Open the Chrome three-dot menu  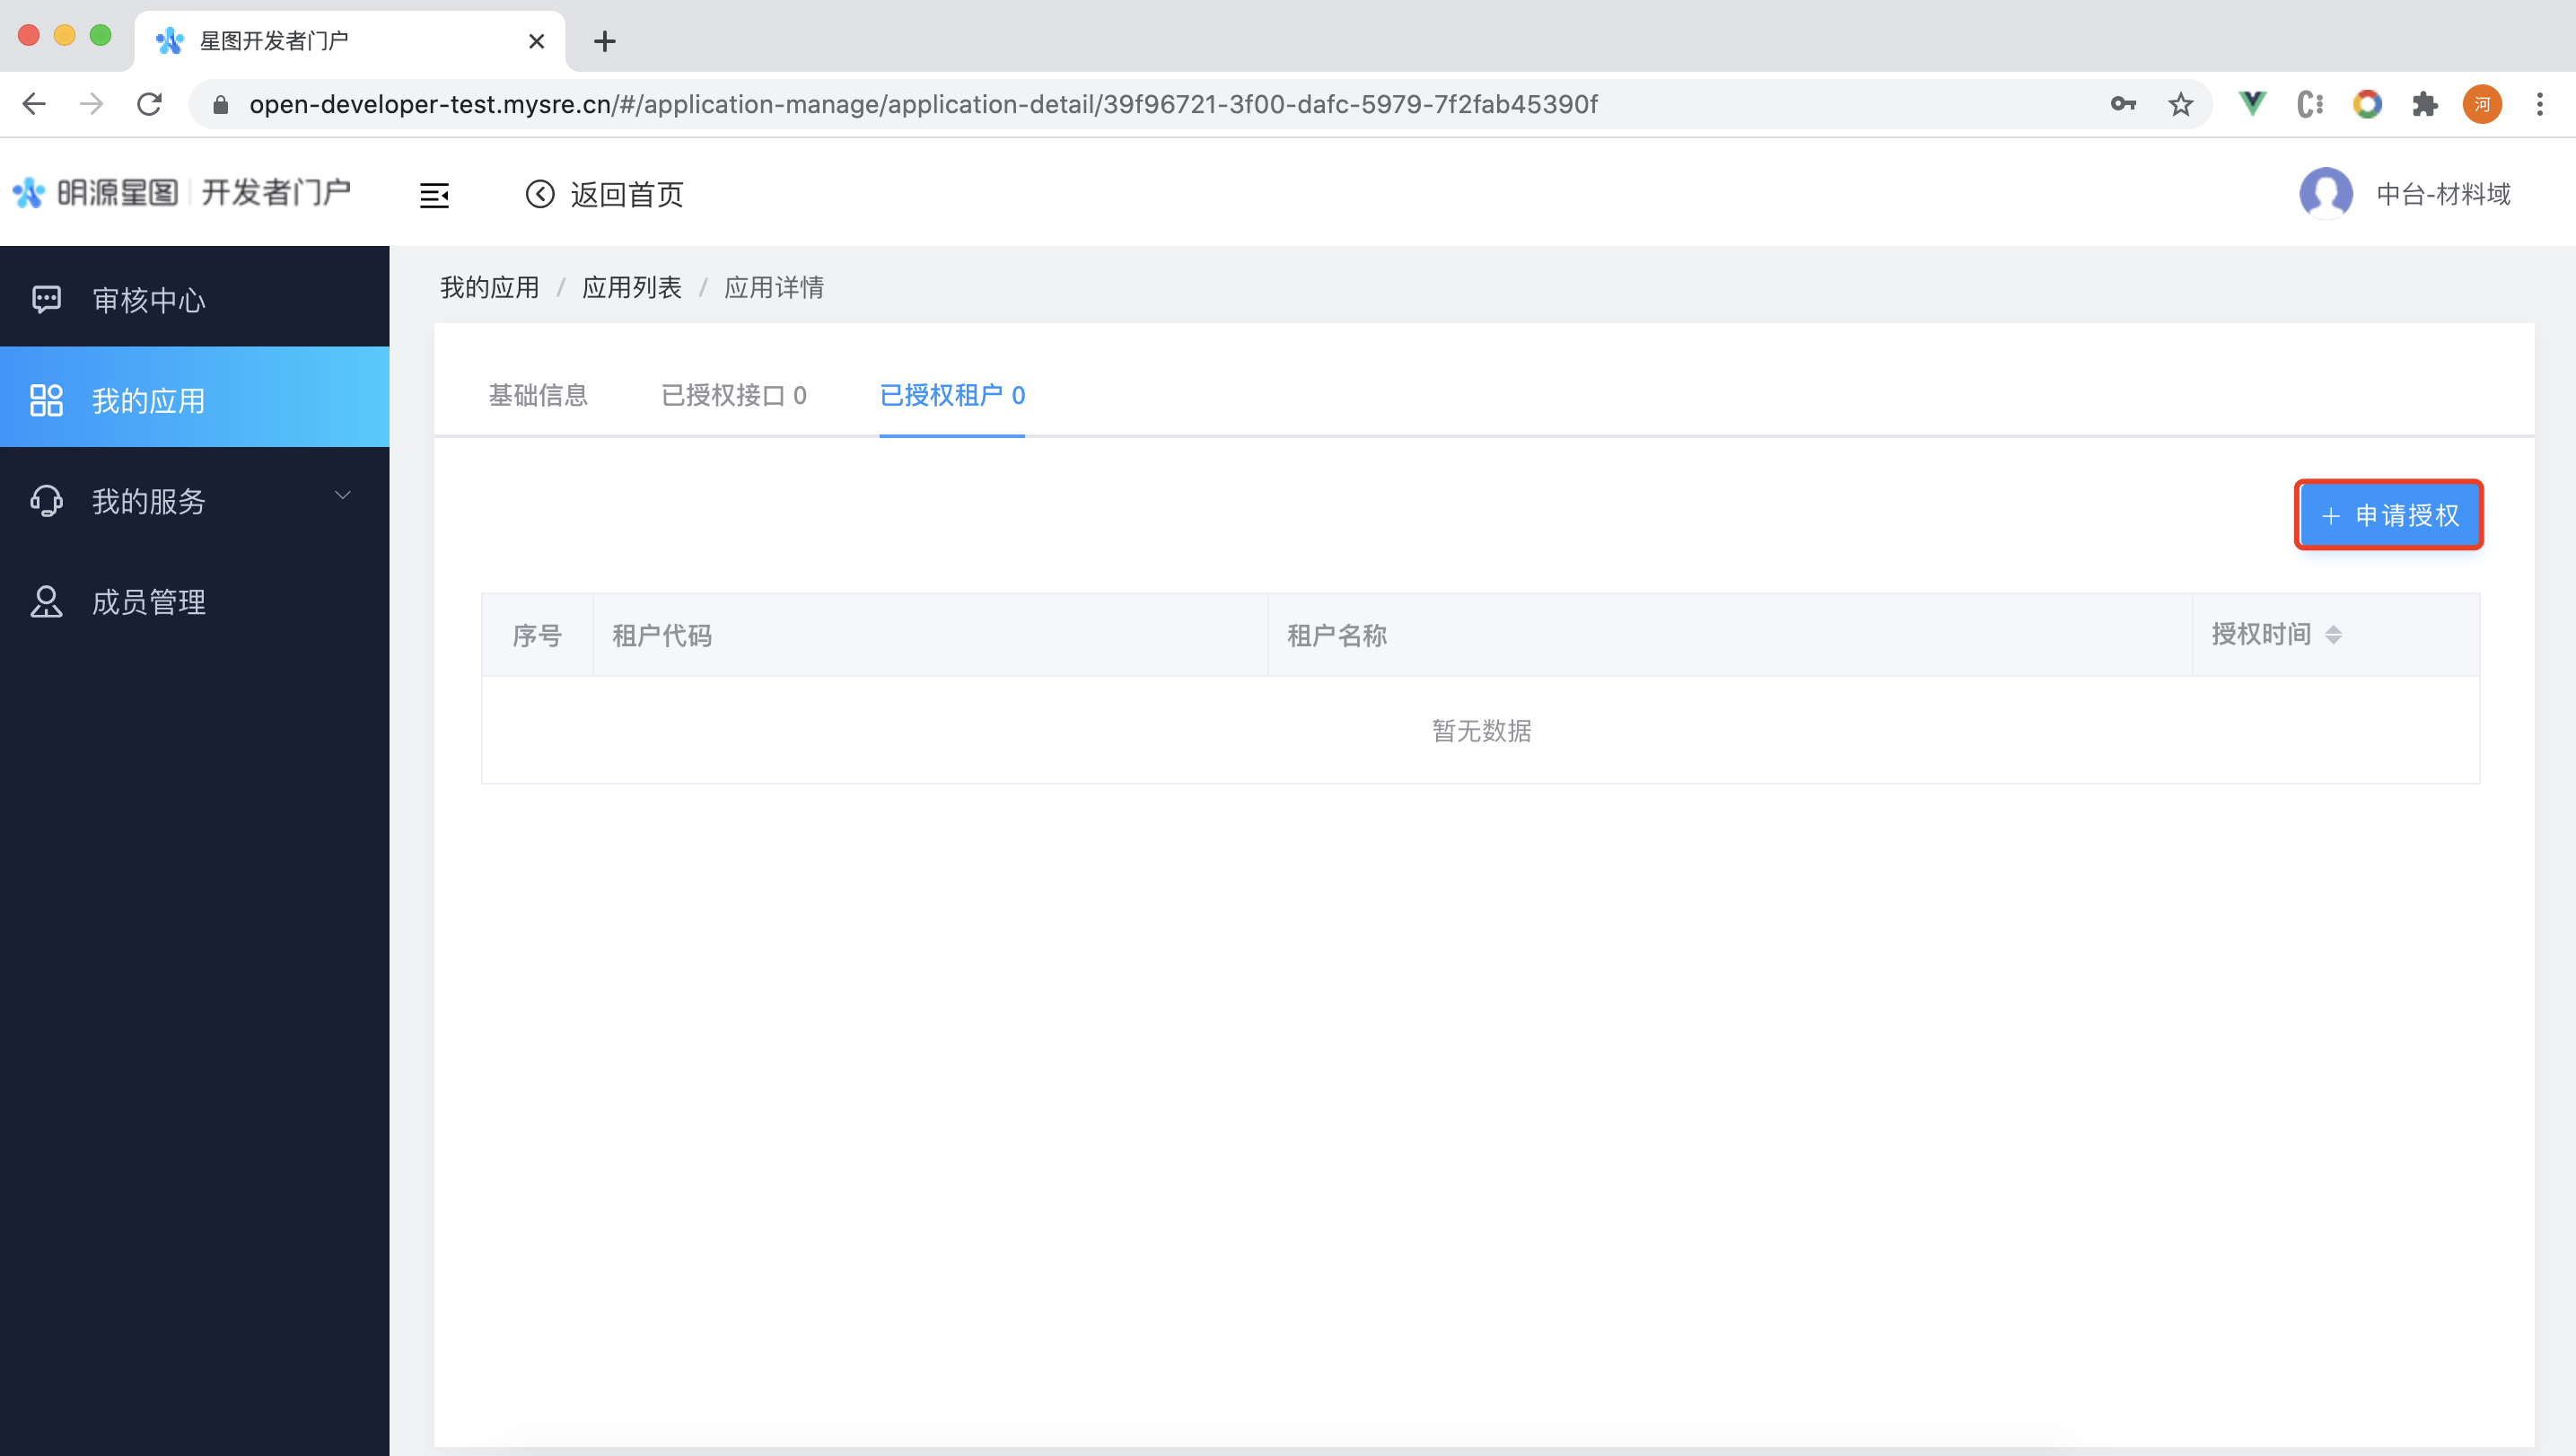(x=2539, y=104)
